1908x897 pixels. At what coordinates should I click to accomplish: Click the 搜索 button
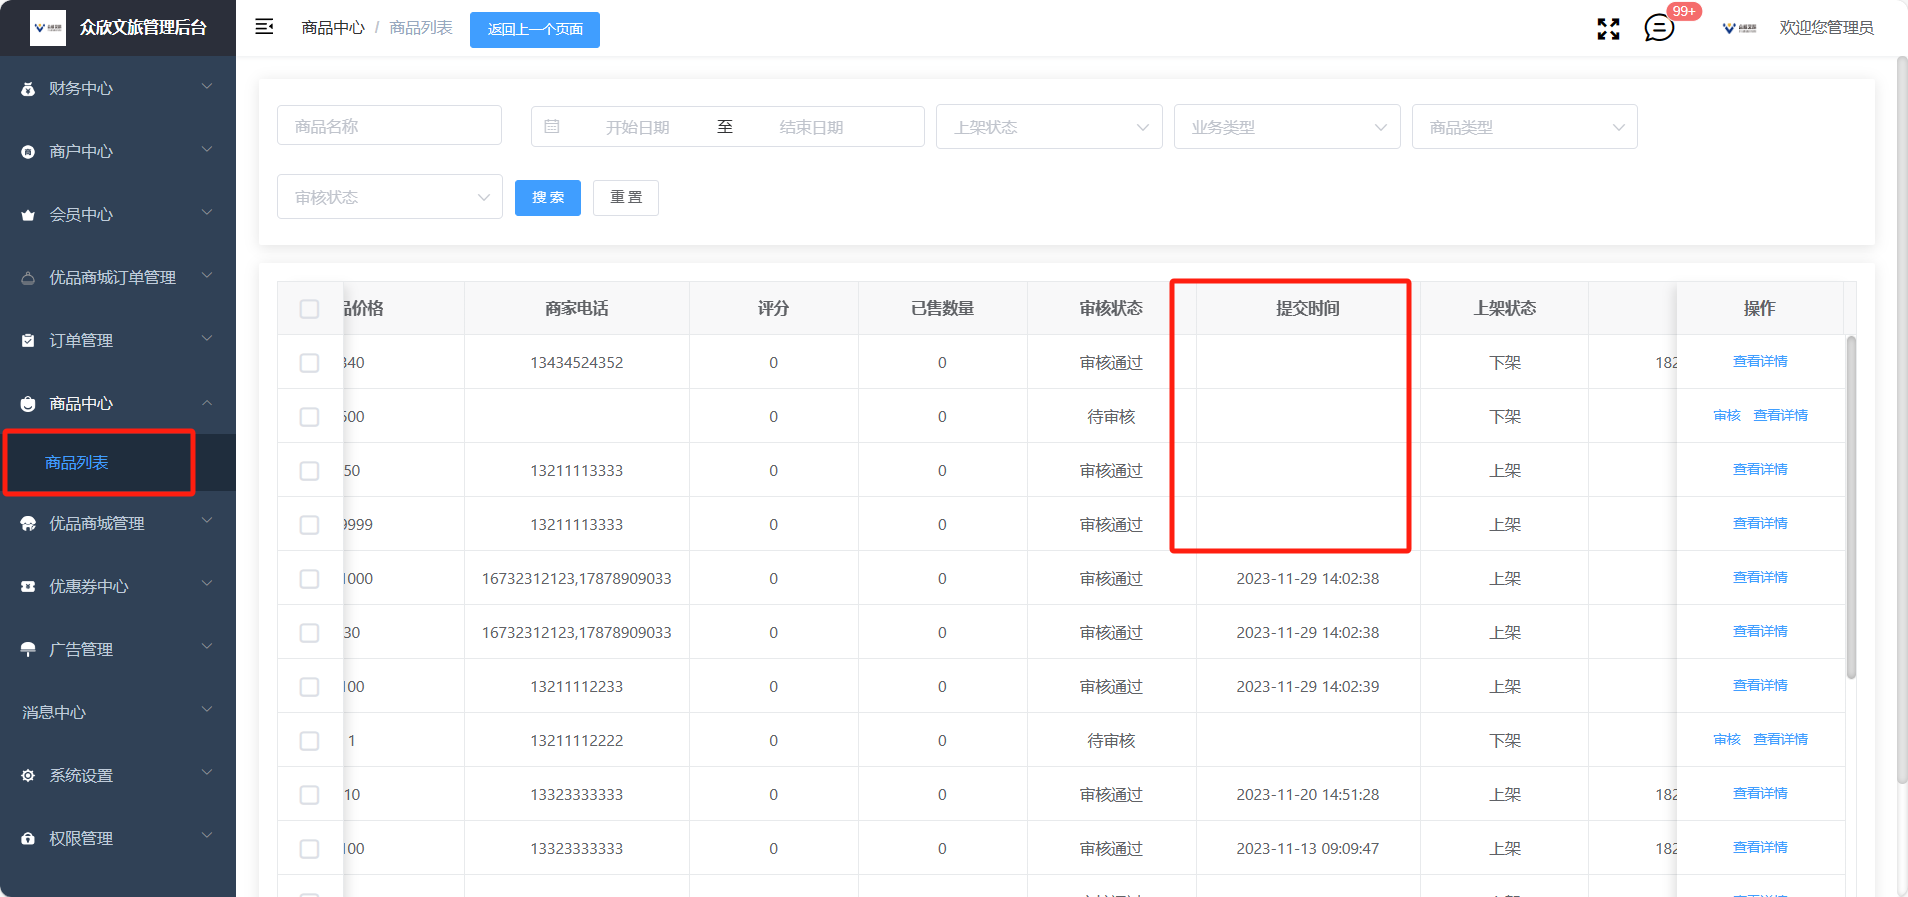pos(548,197)
